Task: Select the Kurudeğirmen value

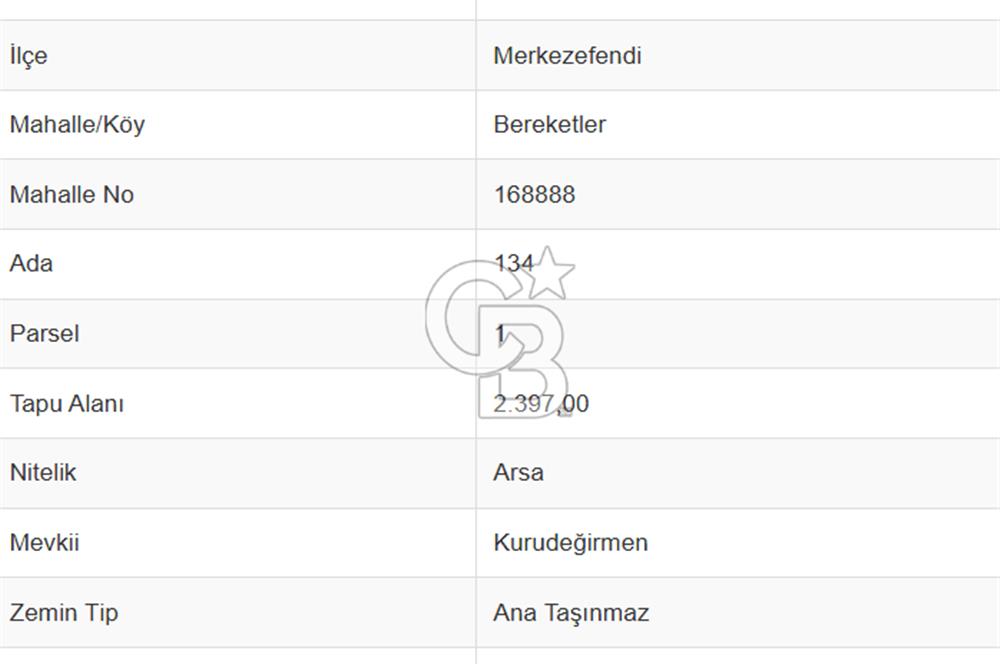Action: 570,543
